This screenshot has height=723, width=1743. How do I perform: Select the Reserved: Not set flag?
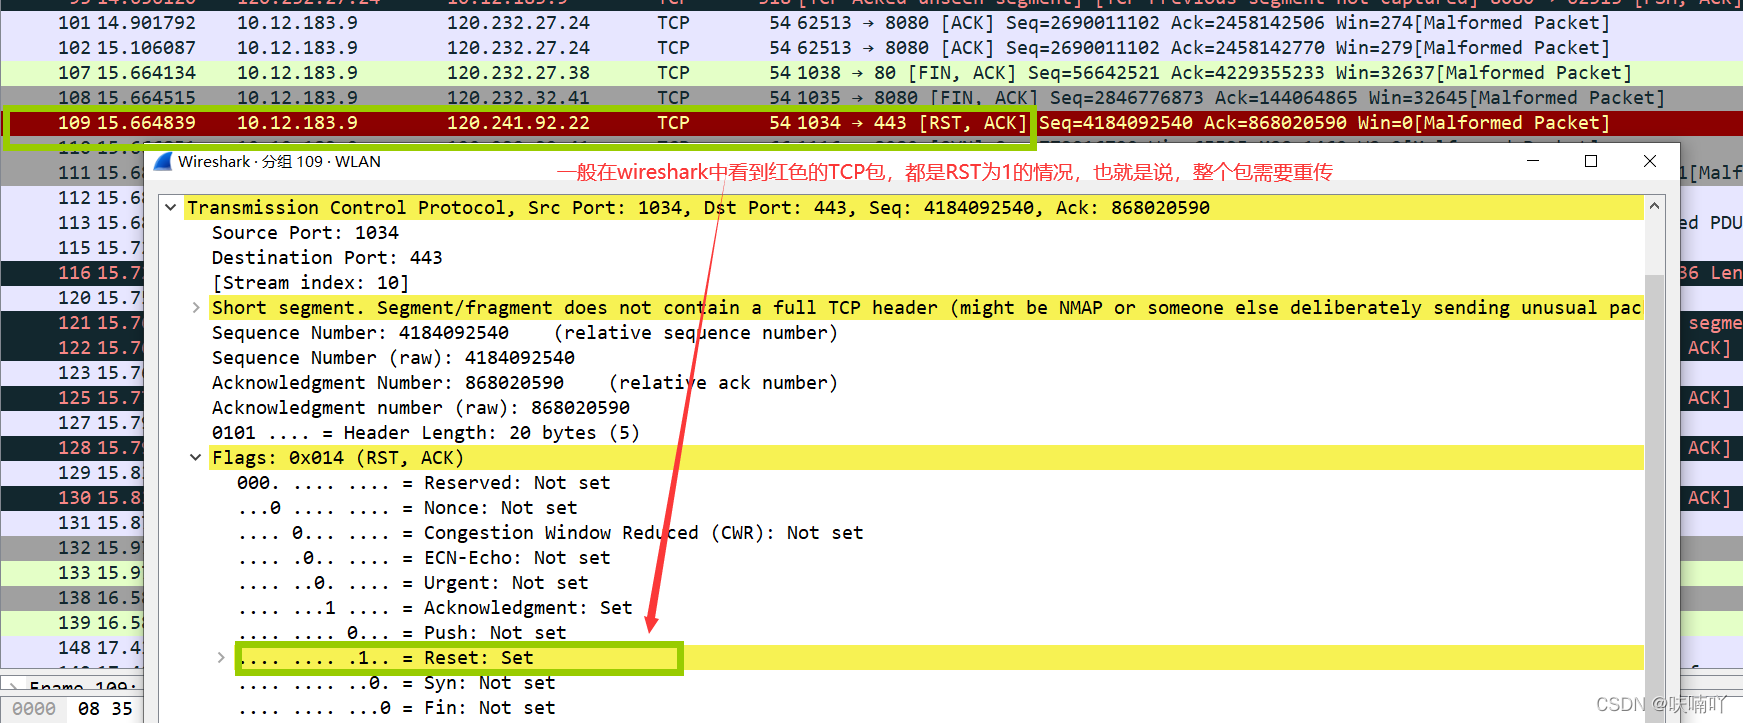point(423,483)
